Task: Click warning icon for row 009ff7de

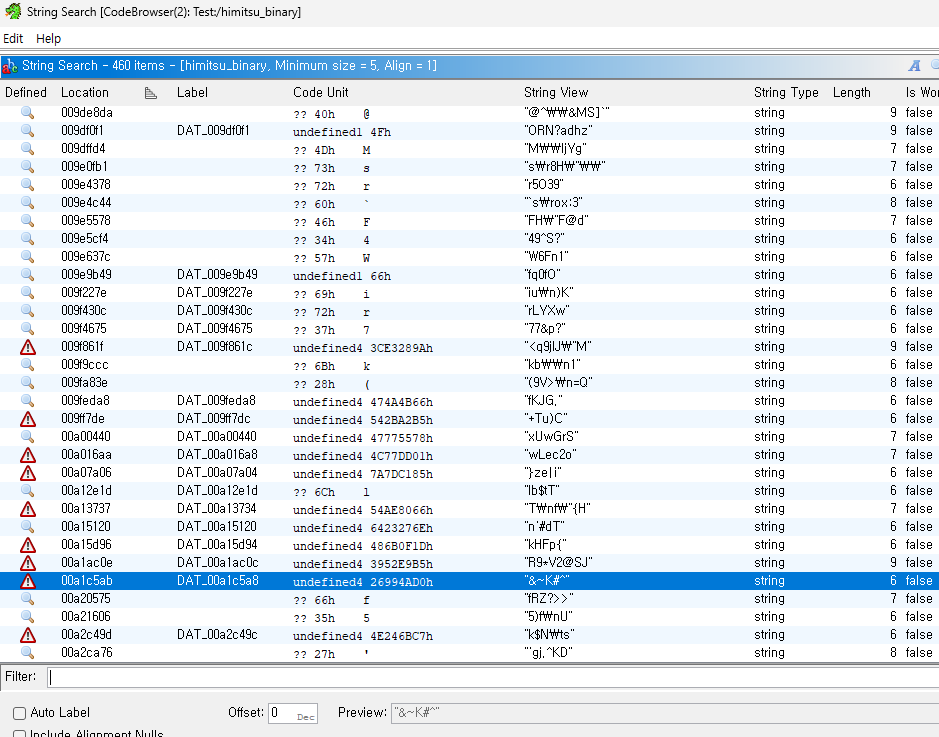Action: pos(28,419)
